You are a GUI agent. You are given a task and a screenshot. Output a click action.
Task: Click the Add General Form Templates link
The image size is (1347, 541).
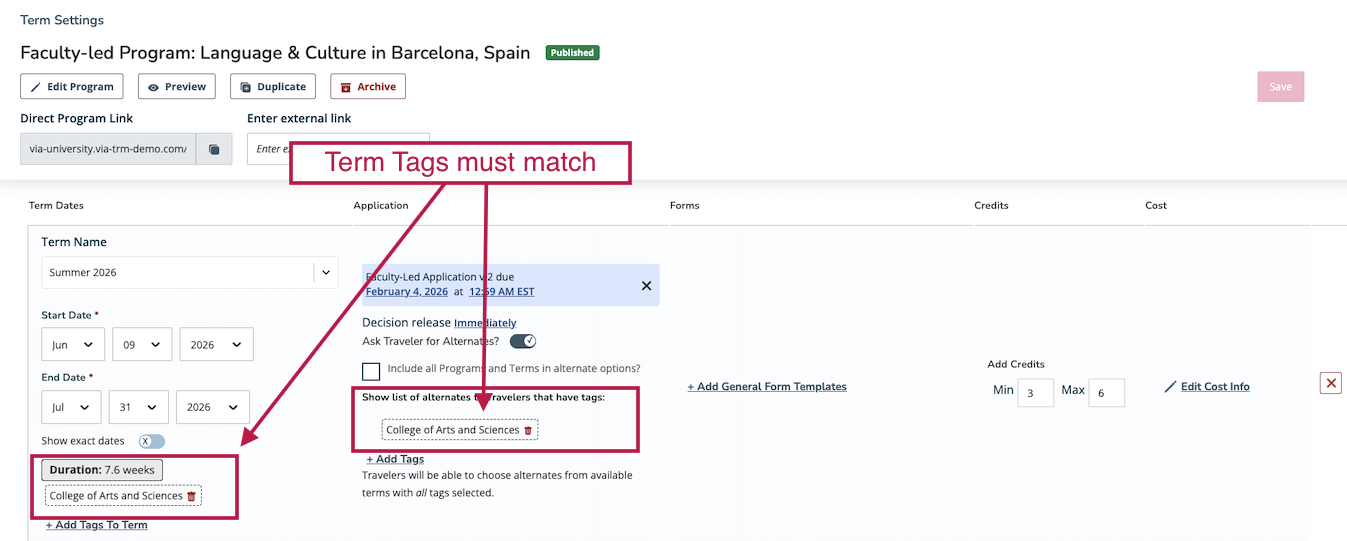click(x=767, y=387)
